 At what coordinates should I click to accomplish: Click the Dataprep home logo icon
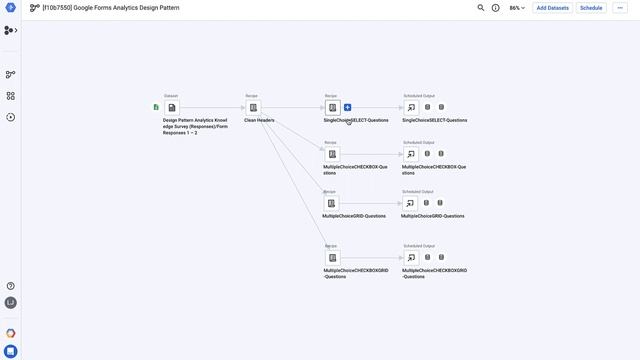pos(11,7)
